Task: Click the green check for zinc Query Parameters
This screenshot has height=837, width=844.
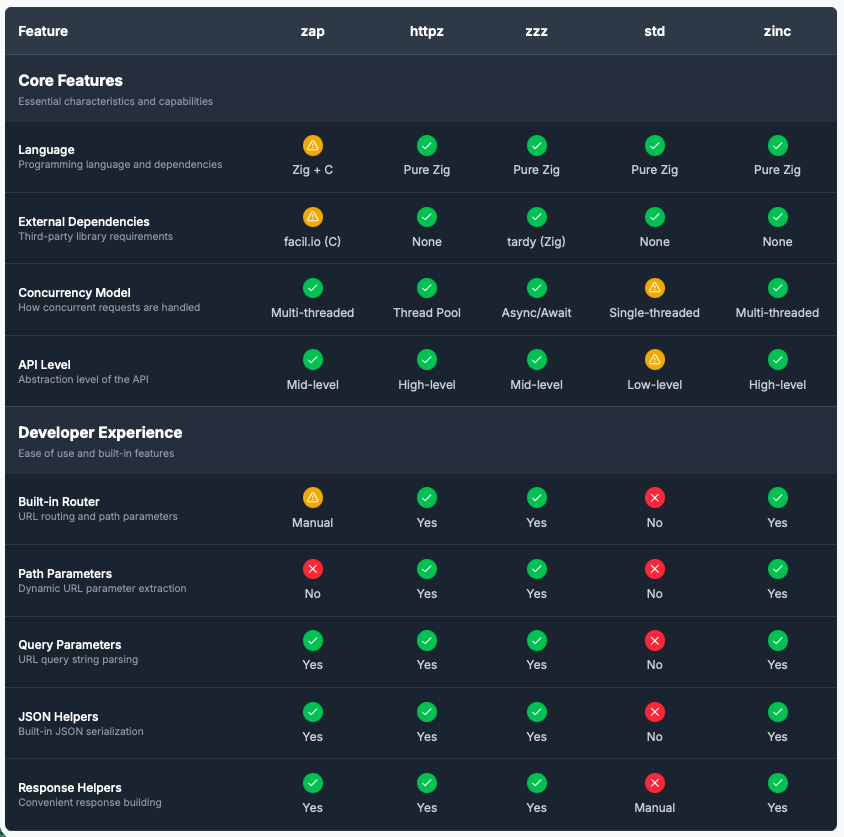Action: pyautogui.click(x=777, y=640)
